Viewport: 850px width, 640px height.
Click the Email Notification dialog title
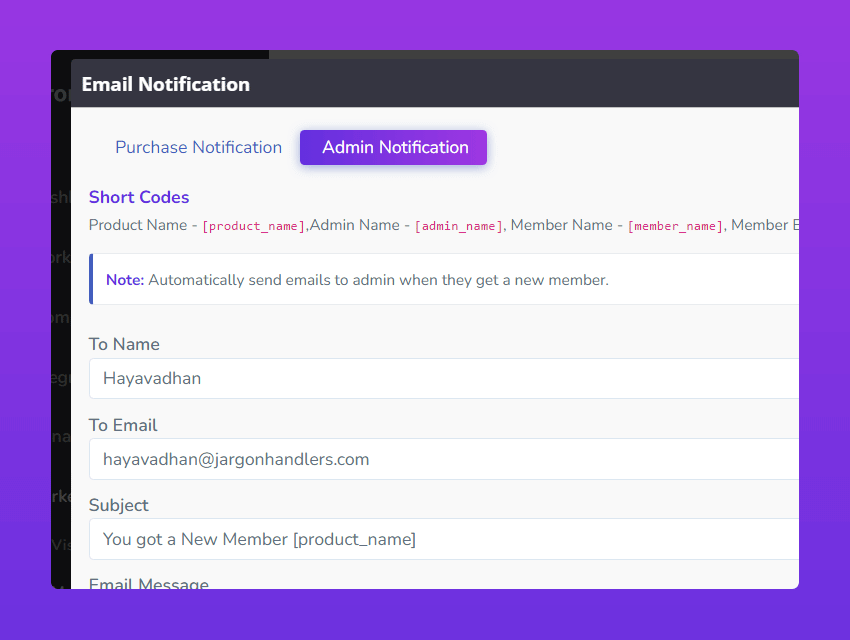click(166, 84)
